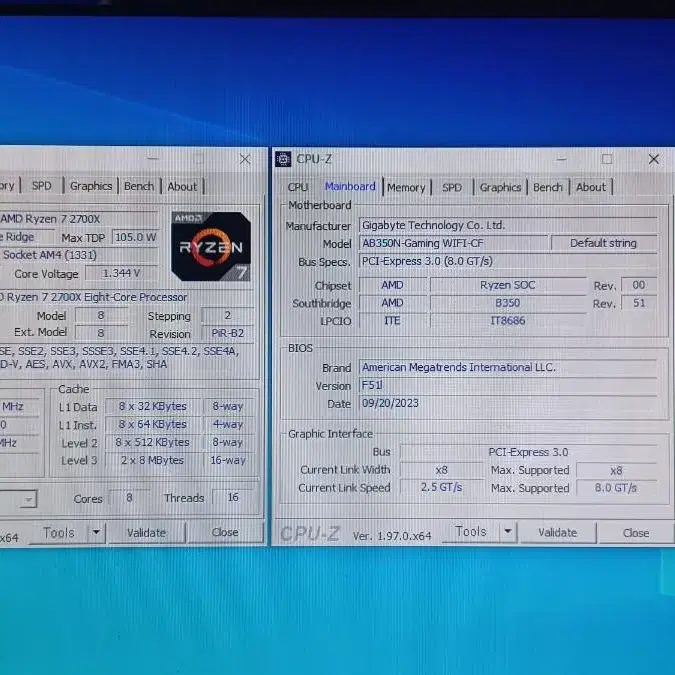The height and width of the screenshot is (675, 675).
Task: Click the Ryzen SOC chipset value
Action: tap(508, 285)
